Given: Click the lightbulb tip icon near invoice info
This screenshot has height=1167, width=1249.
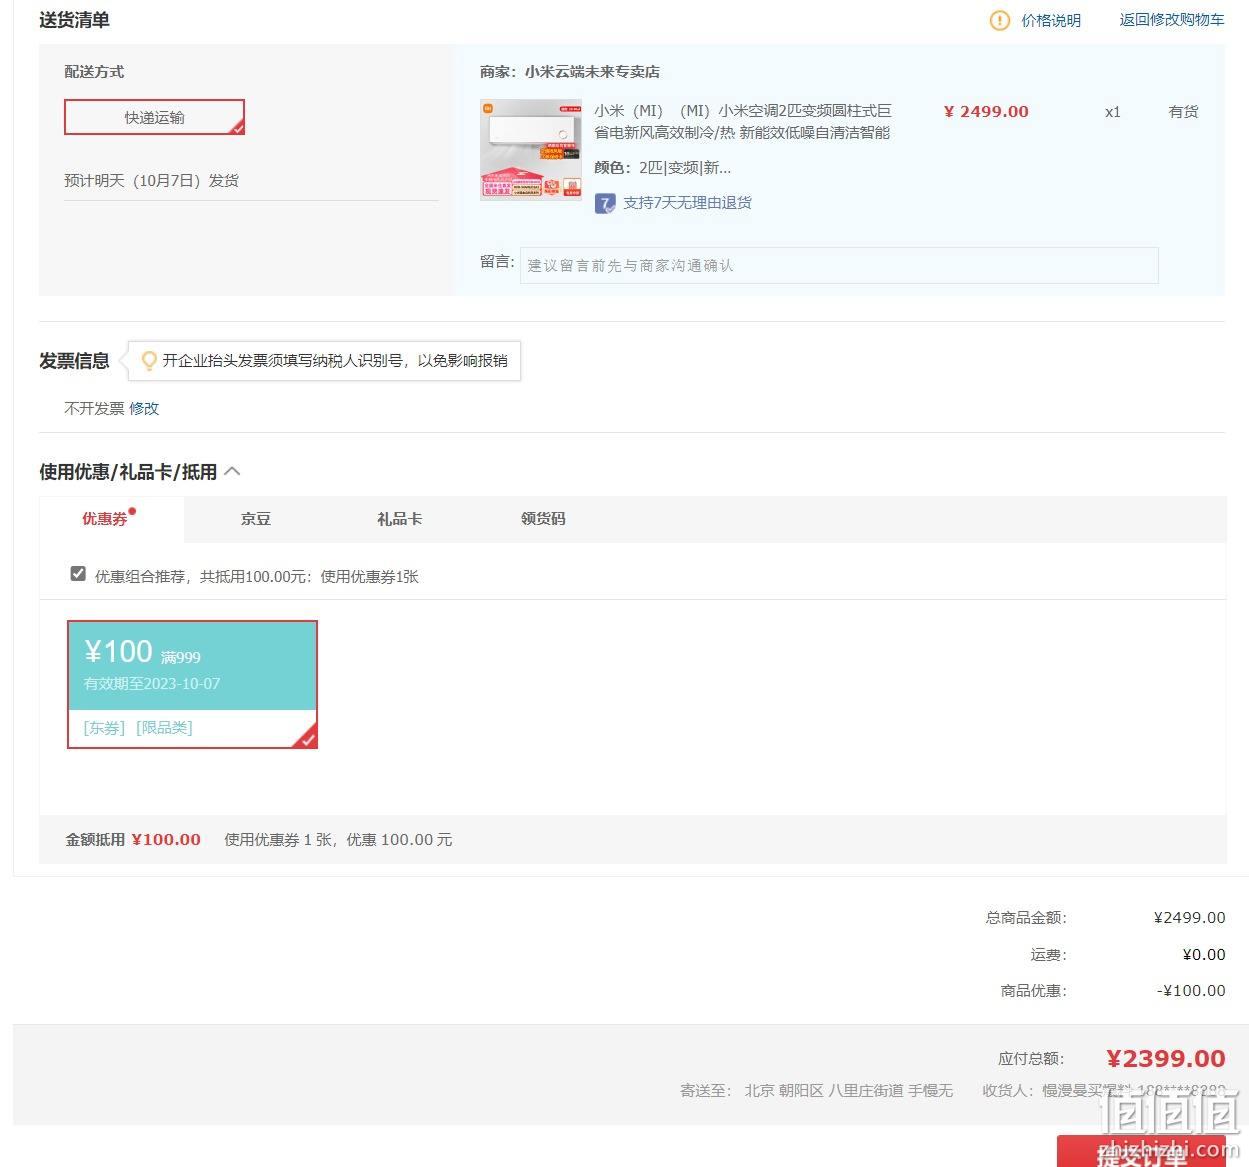Looking at the screenshot, I should point(149,361).
